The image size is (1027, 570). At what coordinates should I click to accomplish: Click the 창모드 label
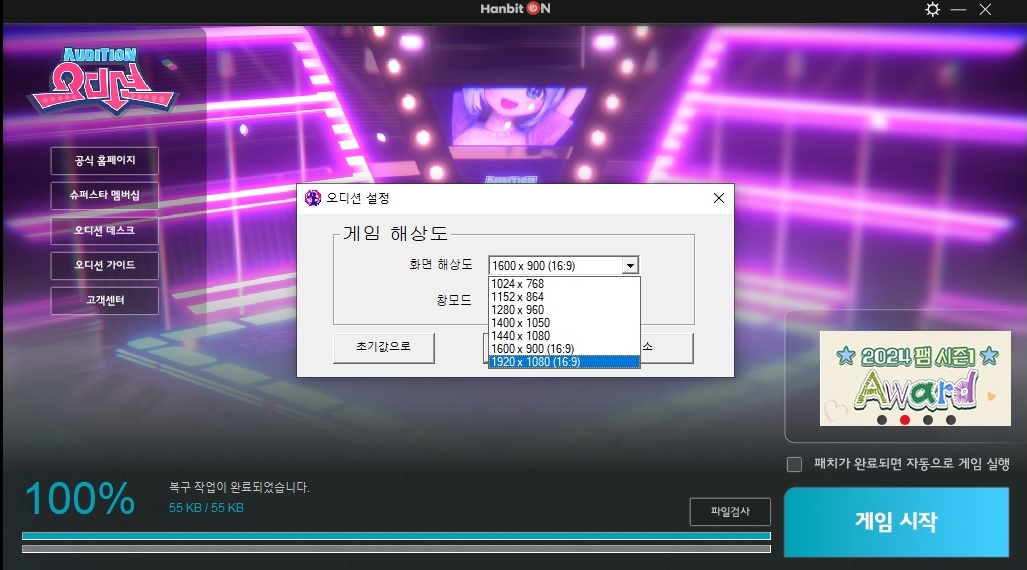click(454, 300)
